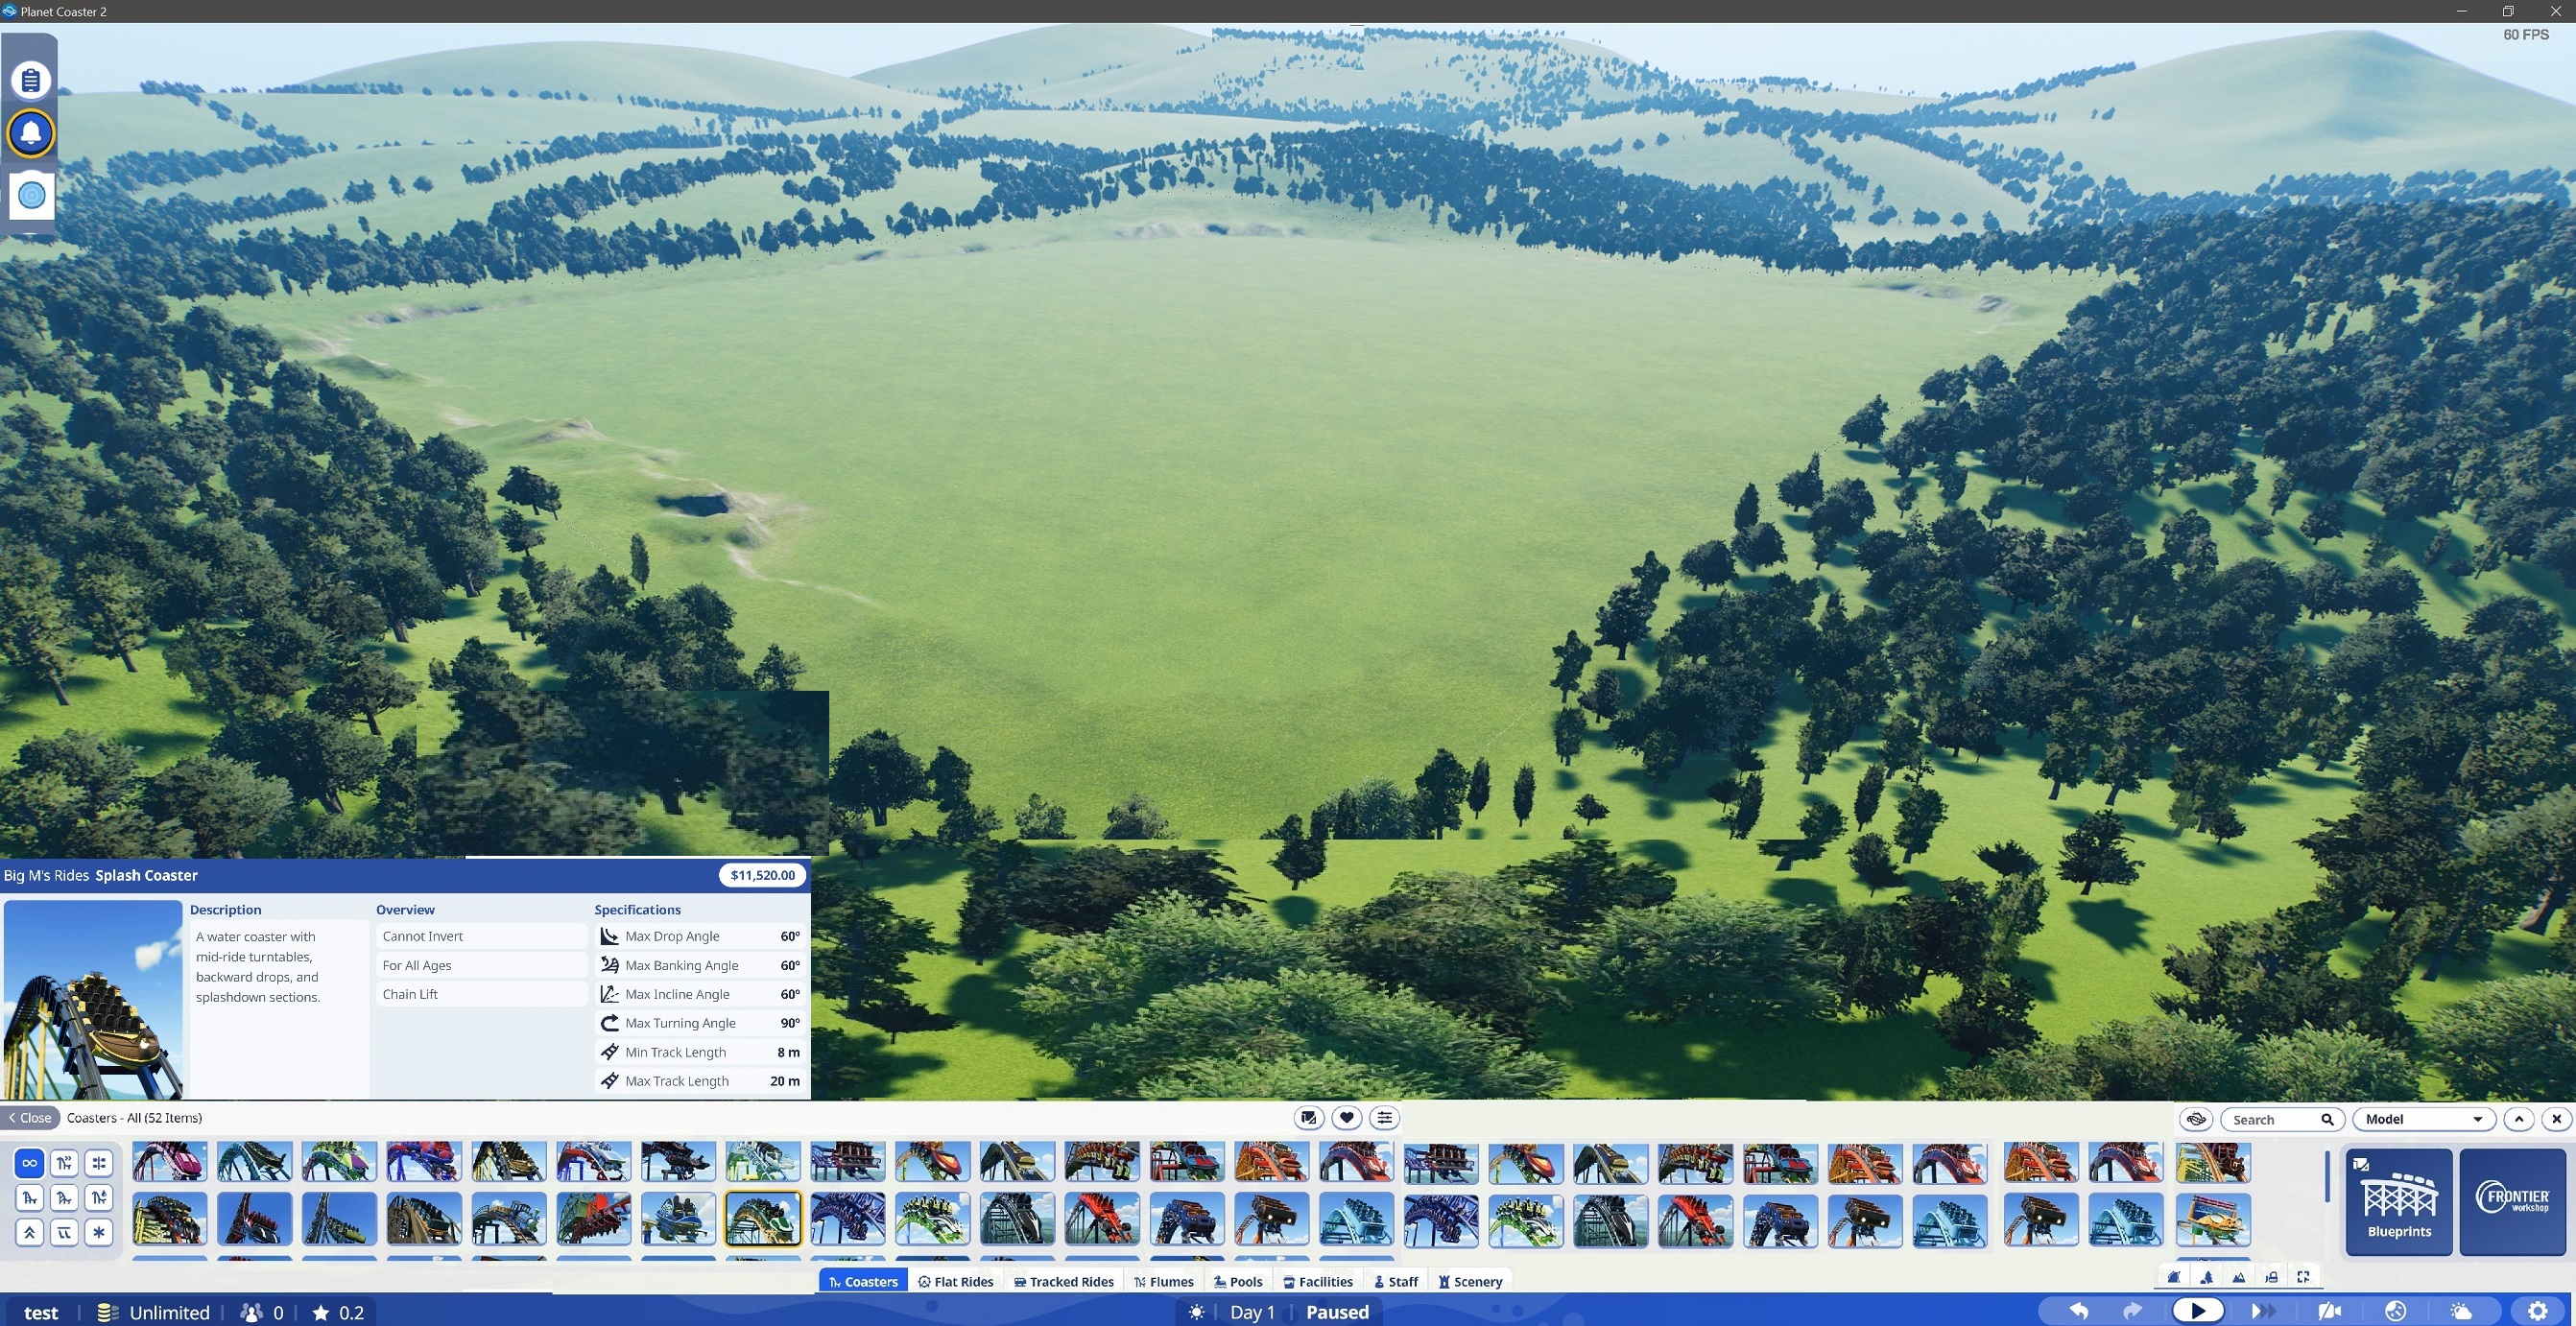Undo the last action
The image size is (2576, 1326).
(x=2079, y=1311)
